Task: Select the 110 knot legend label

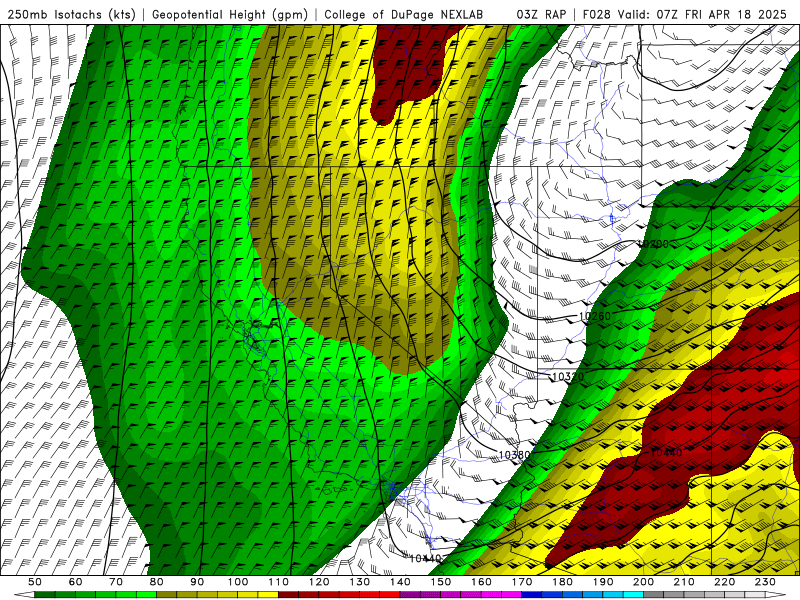Action: 279,582
